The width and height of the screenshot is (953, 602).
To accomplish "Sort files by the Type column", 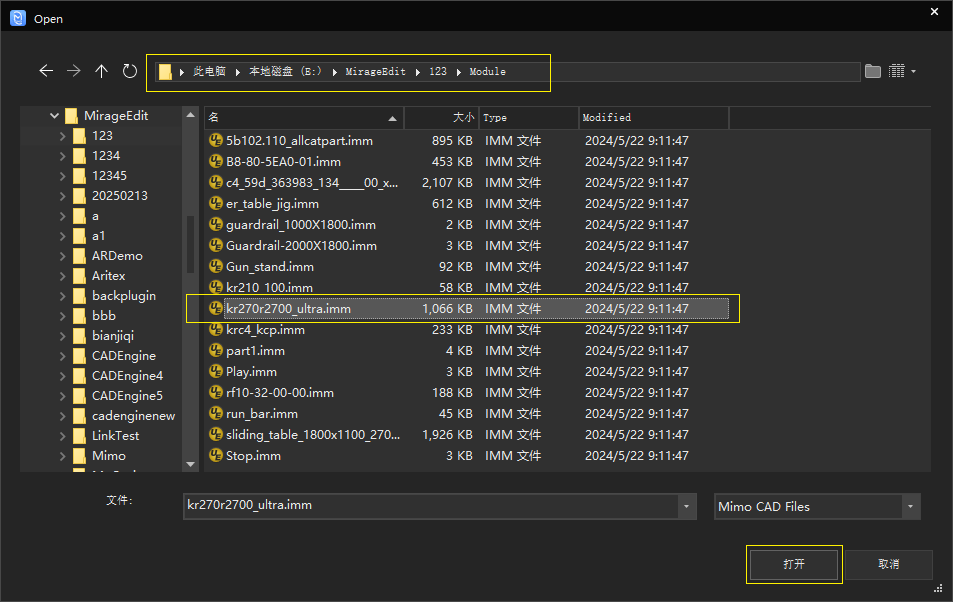I will (528, 118).
